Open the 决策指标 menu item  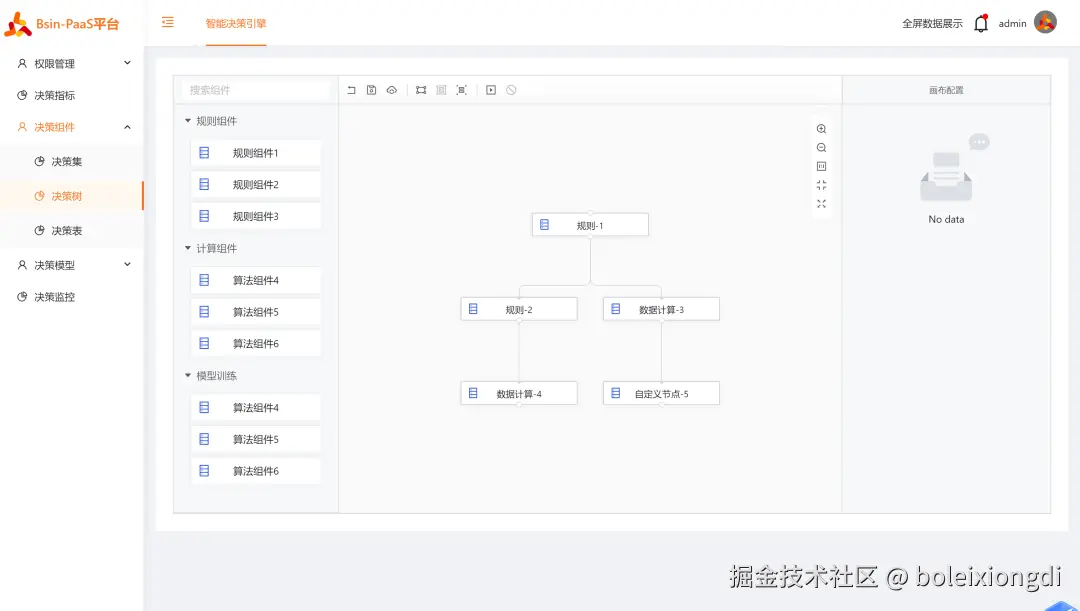pyautogui.click(x=72, y=95)
